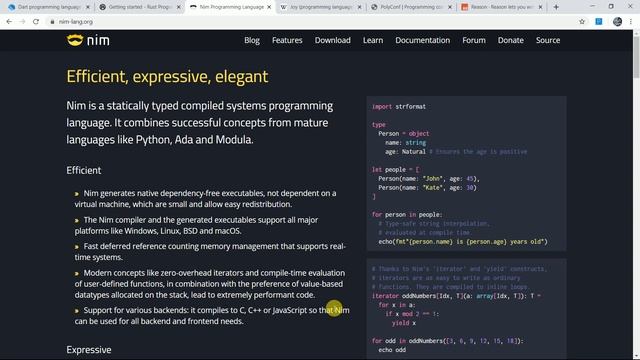Close the Joy programming language tab

[360, 7]
